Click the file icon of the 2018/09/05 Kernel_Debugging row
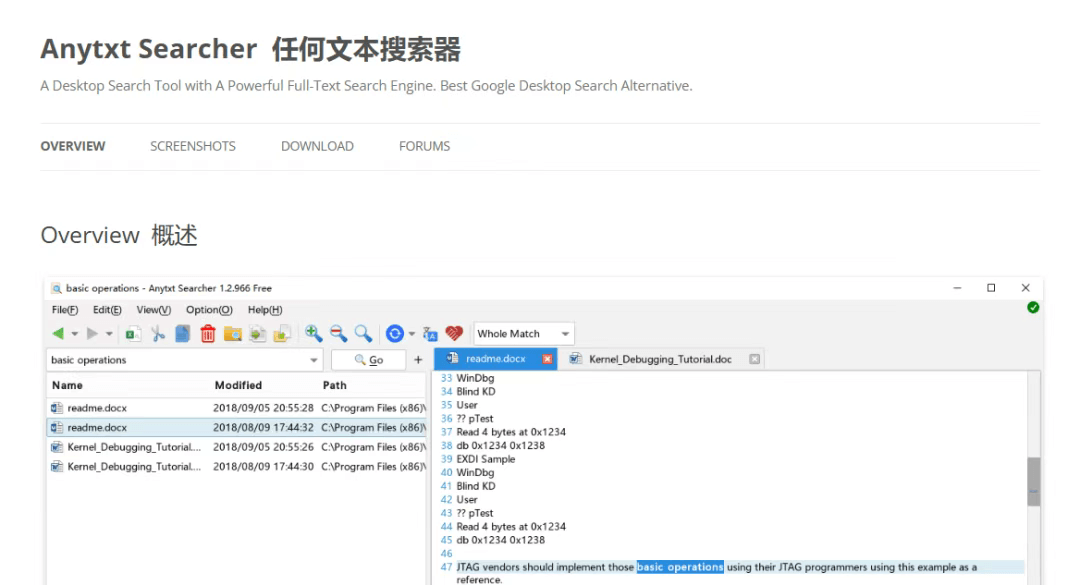The image size is (1080, 585). coord(57,447)
